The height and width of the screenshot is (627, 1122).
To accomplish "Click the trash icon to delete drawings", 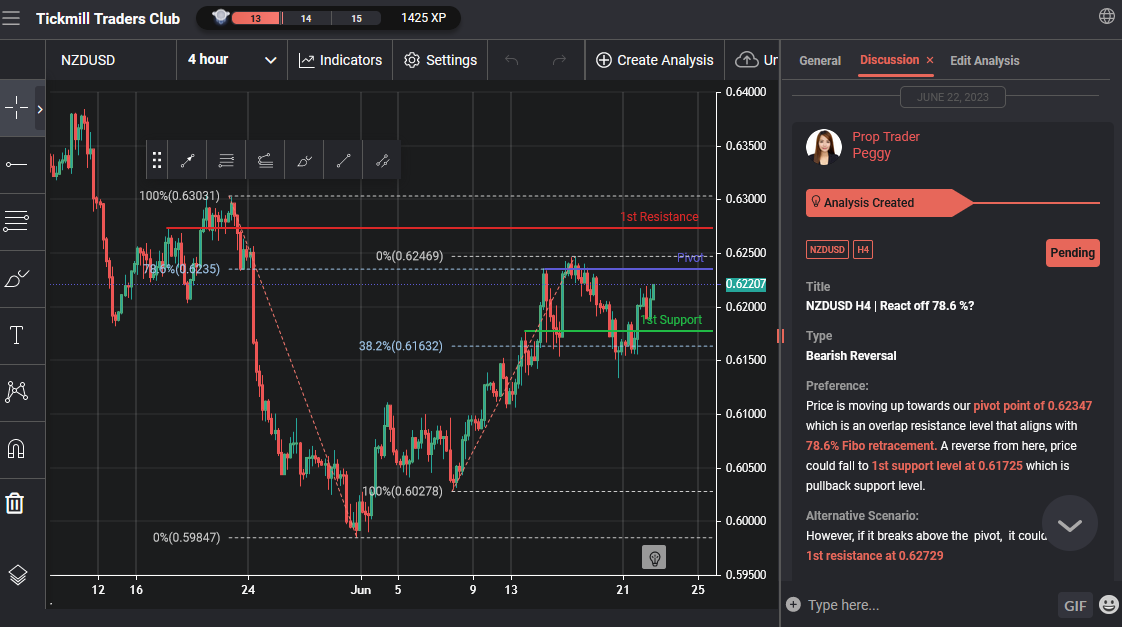I will point(15,503).
